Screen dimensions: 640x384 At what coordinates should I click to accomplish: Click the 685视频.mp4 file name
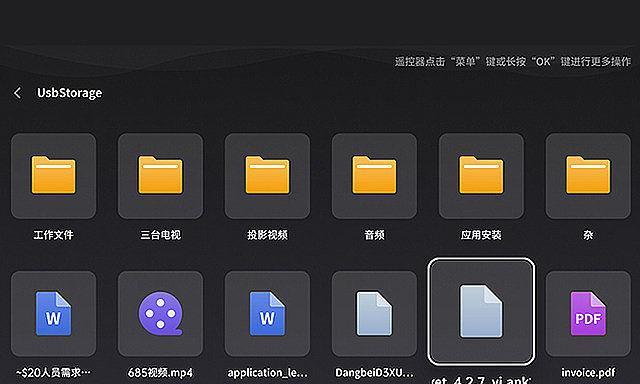pyautogui.click(x=160, y=373)
